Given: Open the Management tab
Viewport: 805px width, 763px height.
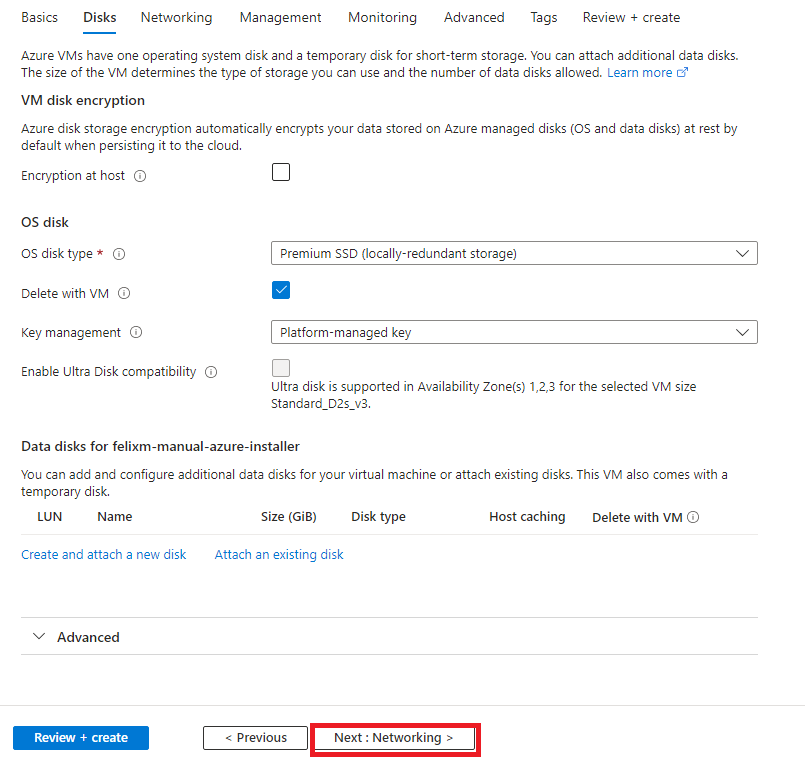Looking at the screenshot, I should click(x=280, y=17).
